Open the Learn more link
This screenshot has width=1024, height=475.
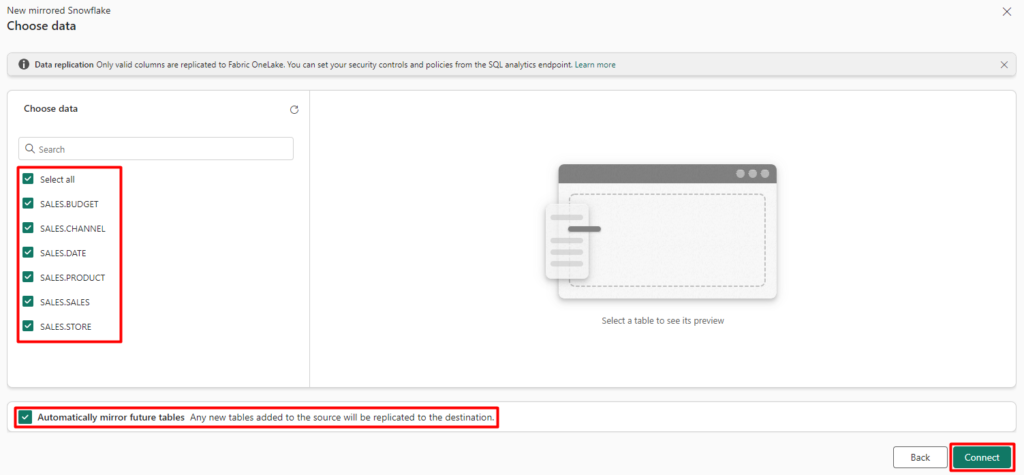[595, 65]
